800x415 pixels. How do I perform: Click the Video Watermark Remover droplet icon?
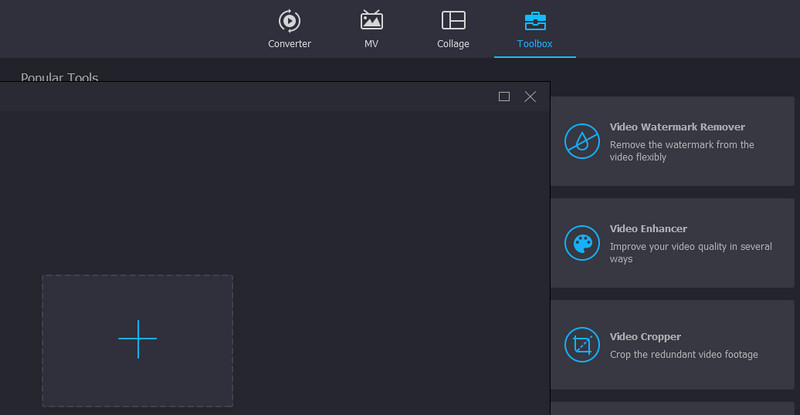pos(581,141)
